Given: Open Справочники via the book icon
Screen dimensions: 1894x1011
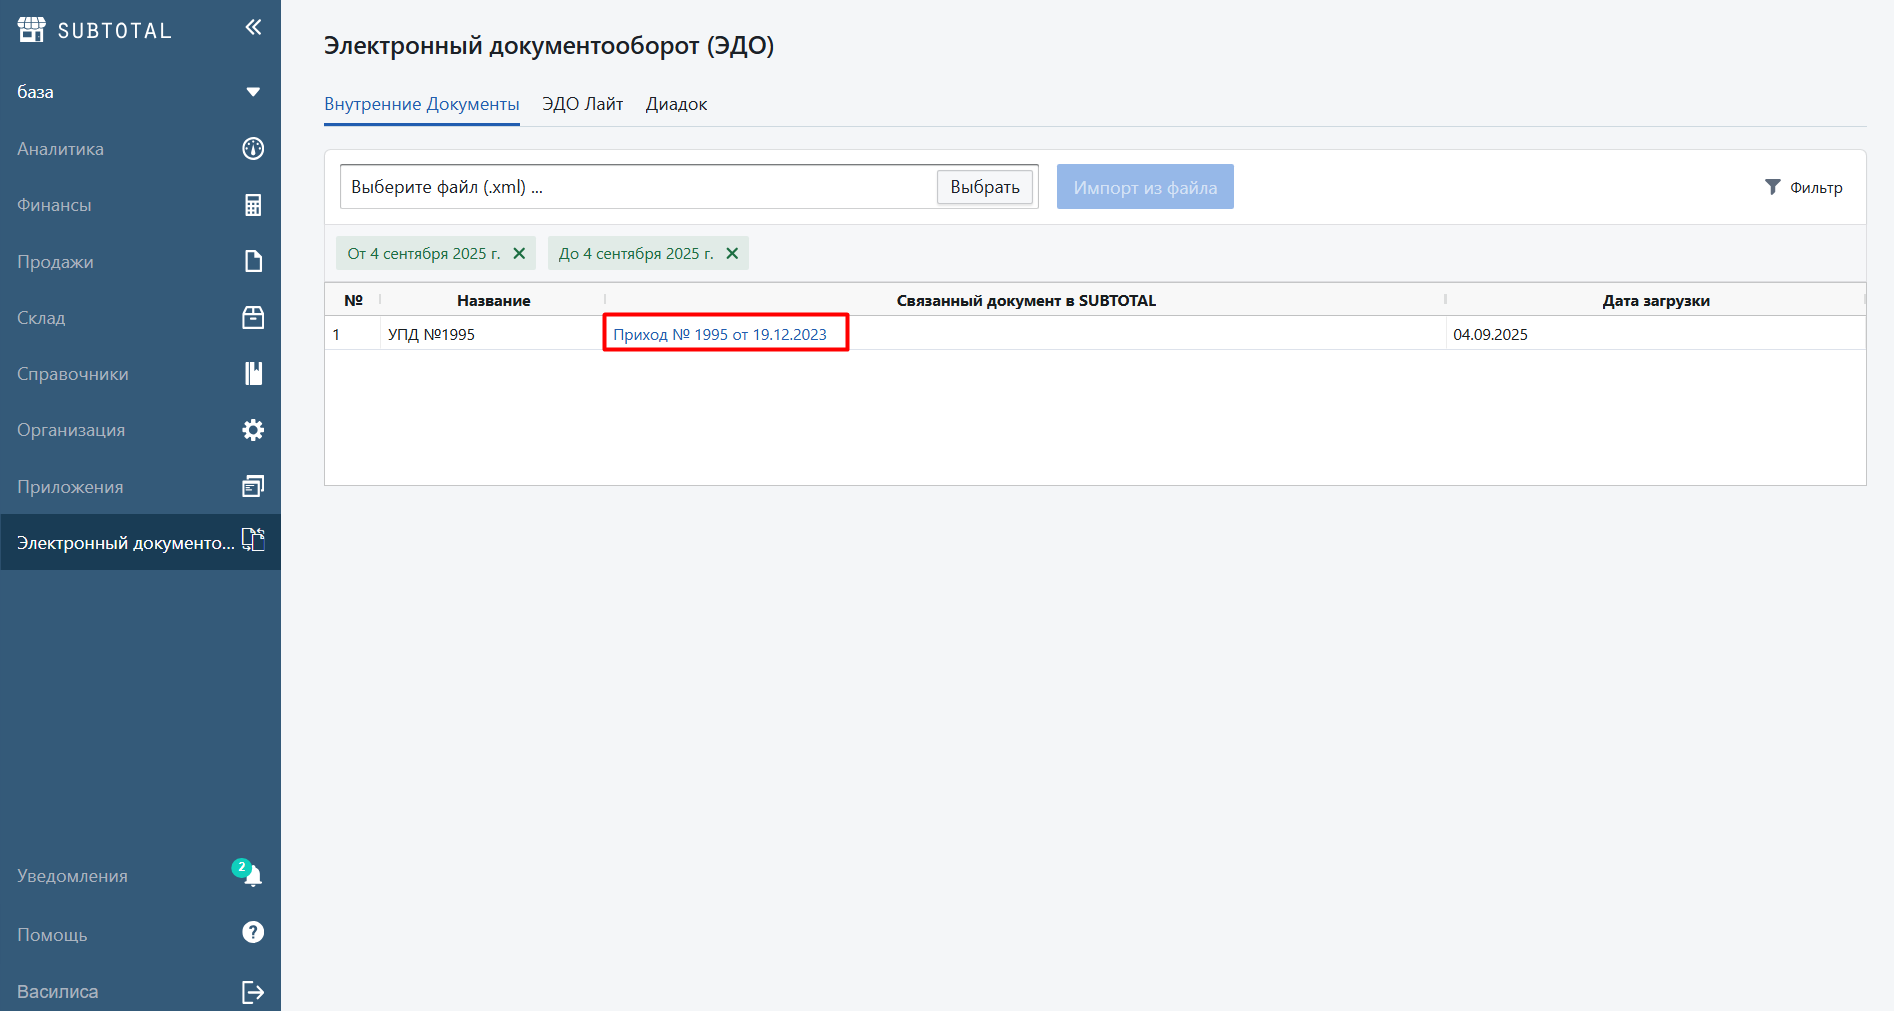Looking at the screenshot, I should [253, 374].
